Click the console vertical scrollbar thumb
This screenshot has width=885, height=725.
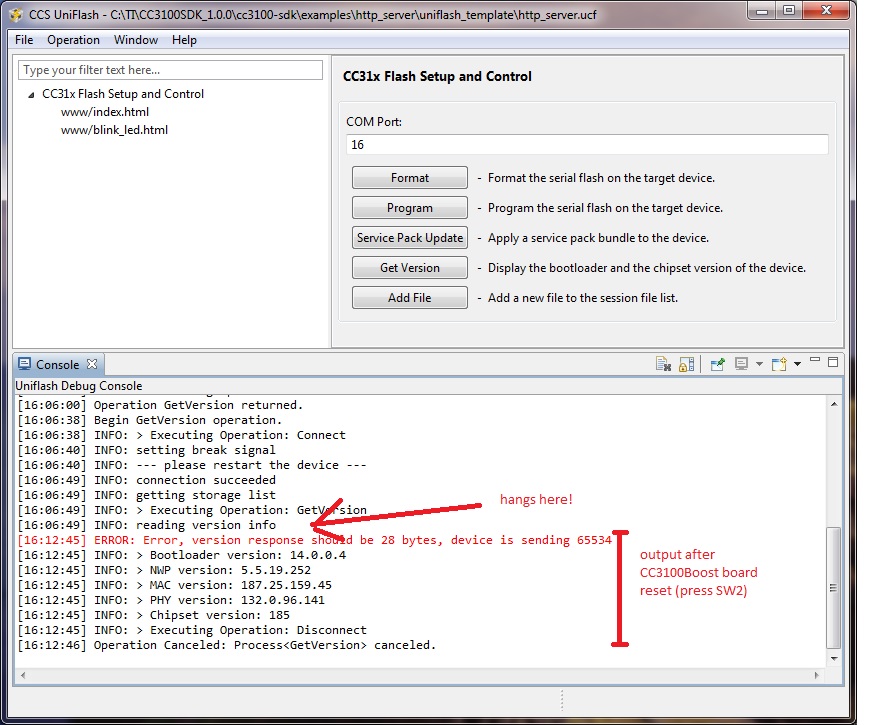(834, 587)
